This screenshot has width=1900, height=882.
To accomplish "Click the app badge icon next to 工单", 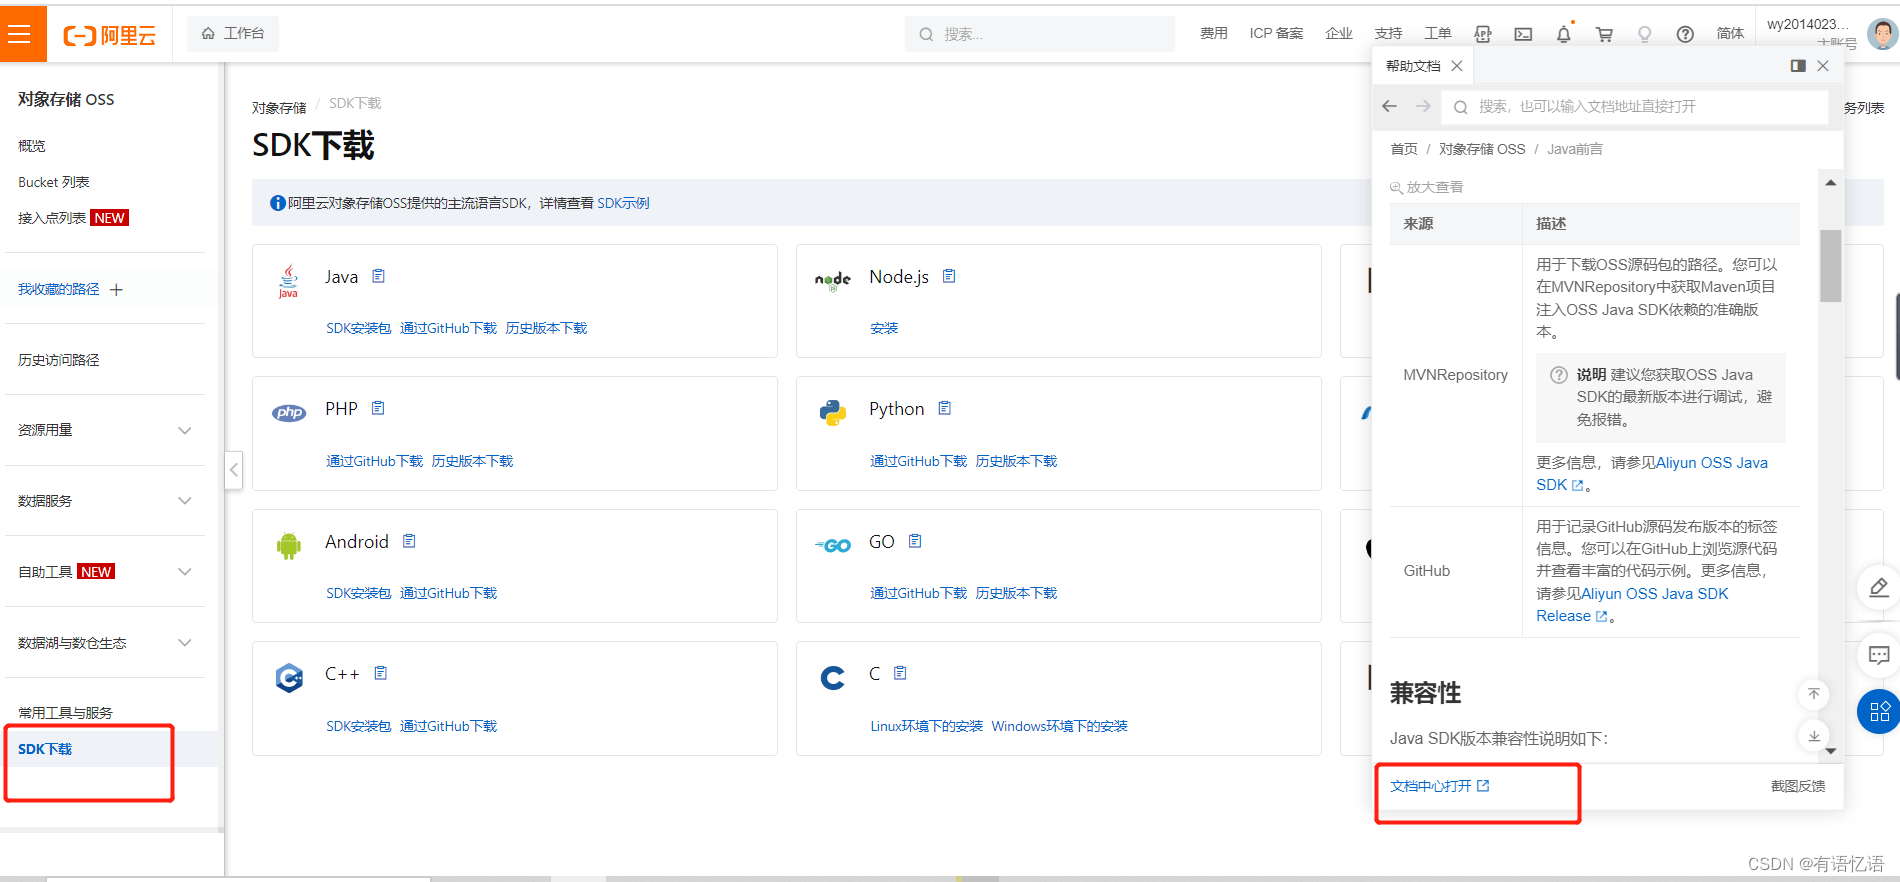I will click(x=1483, y=34).
